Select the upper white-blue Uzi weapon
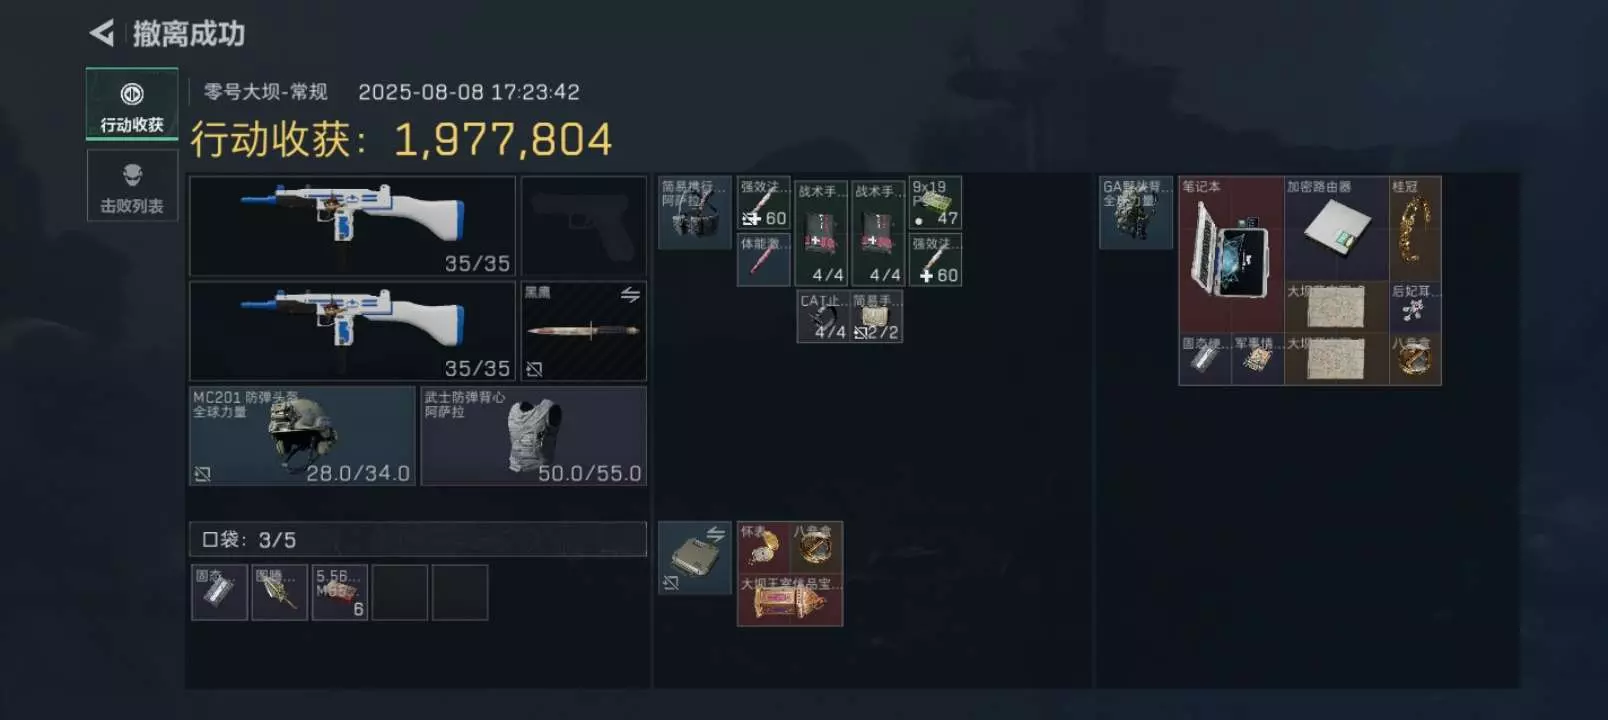This screenshot has width=1608, height=720. pos(352,226)
